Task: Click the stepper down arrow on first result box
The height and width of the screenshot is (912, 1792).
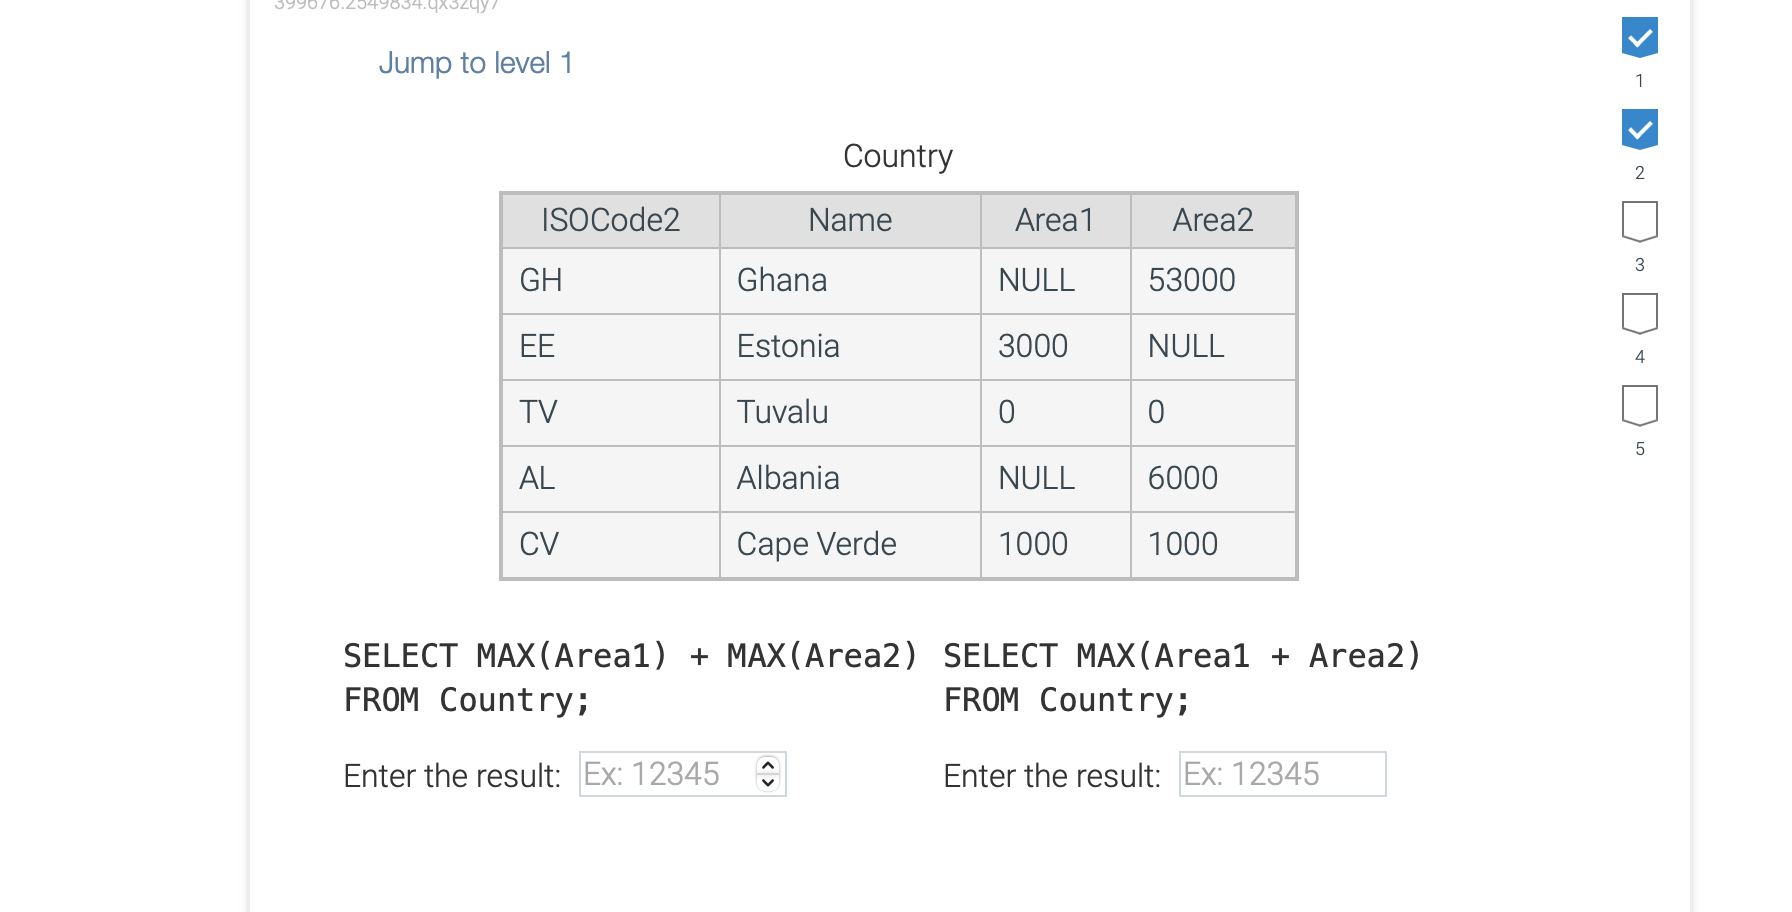Action: pos(766,782)
